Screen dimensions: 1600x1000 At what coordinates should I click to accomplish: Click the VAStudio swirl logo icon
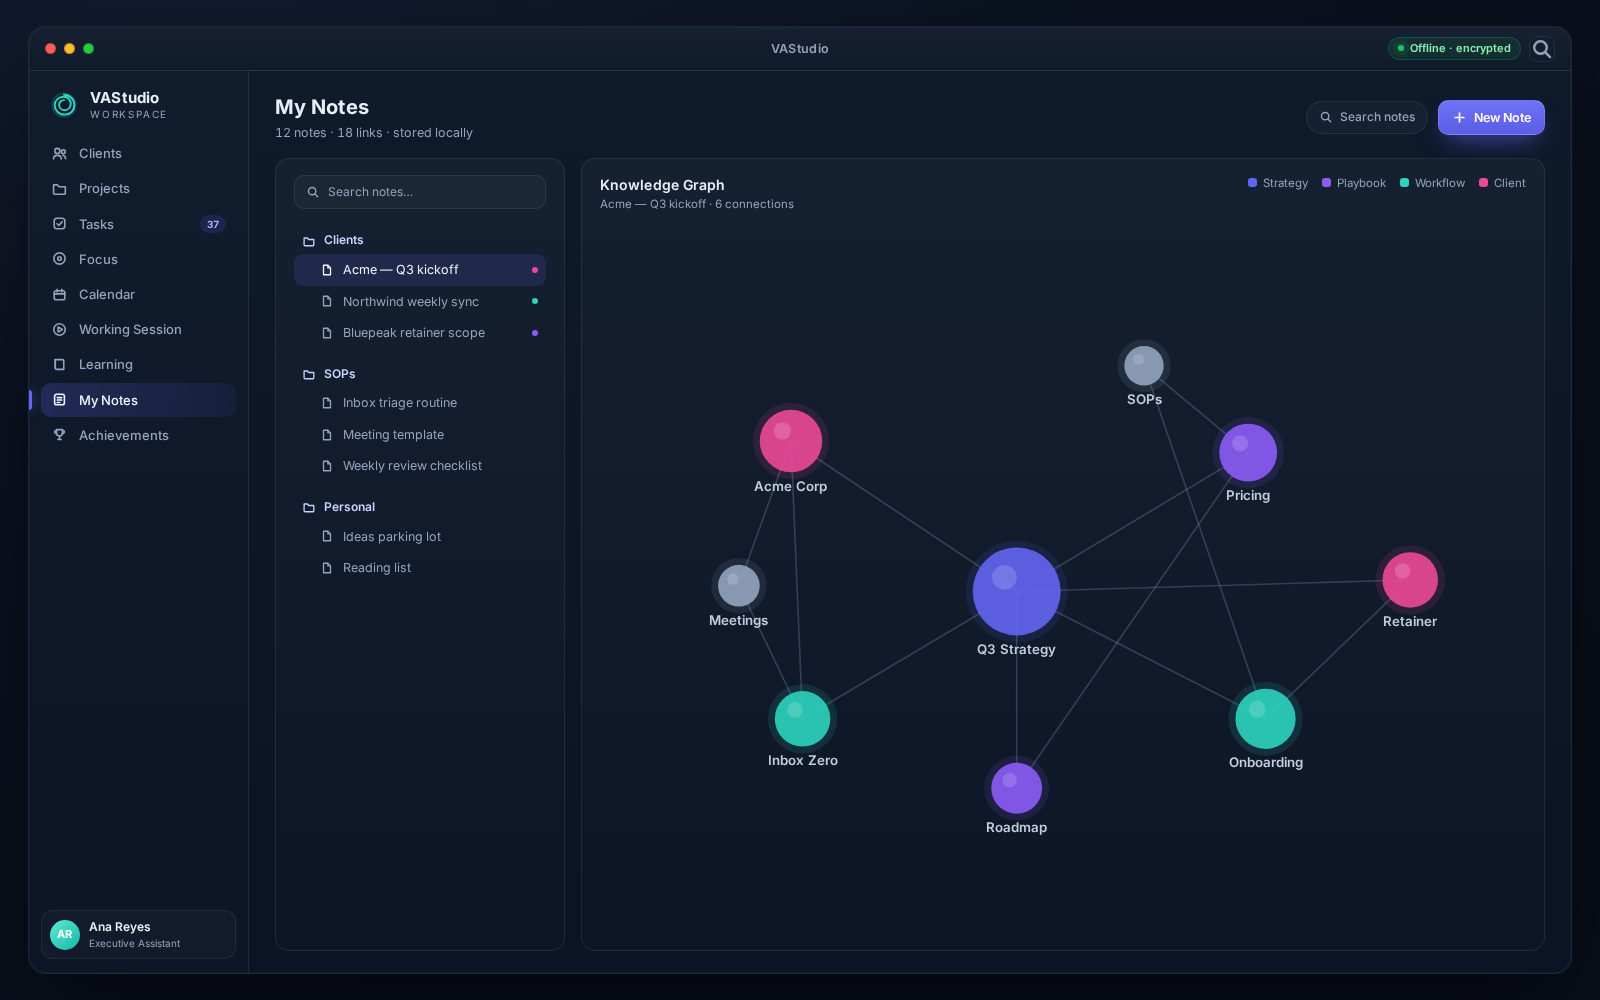point(64,104)
